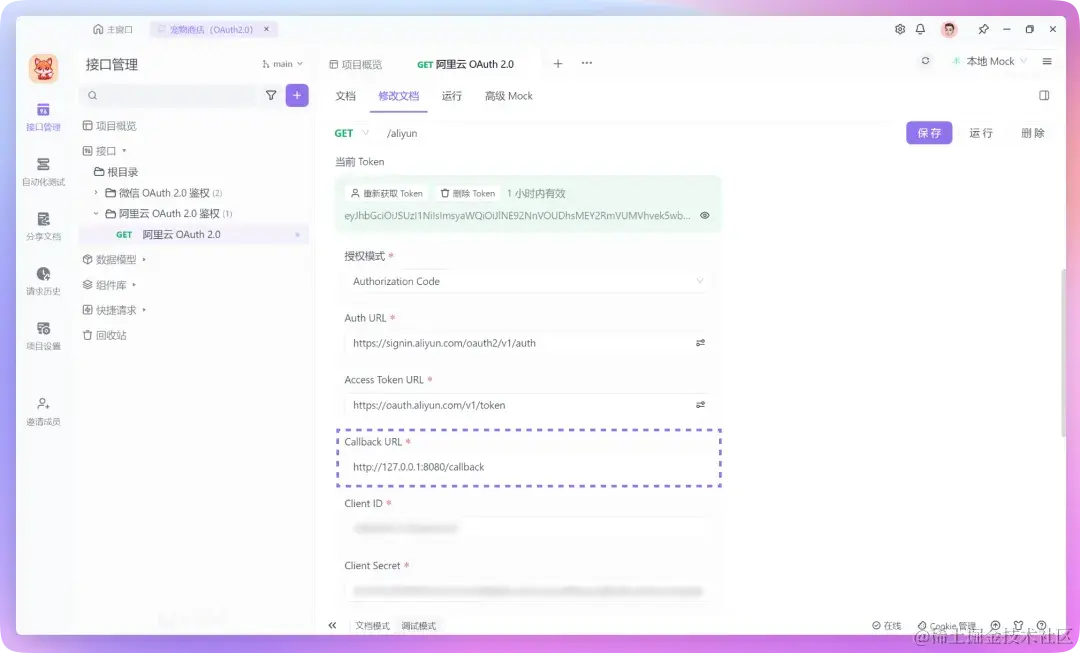This screenshot has width=1080, height=653.
Task: Click the Auth URL variable settings icon
Action: [x=700, y=342]
